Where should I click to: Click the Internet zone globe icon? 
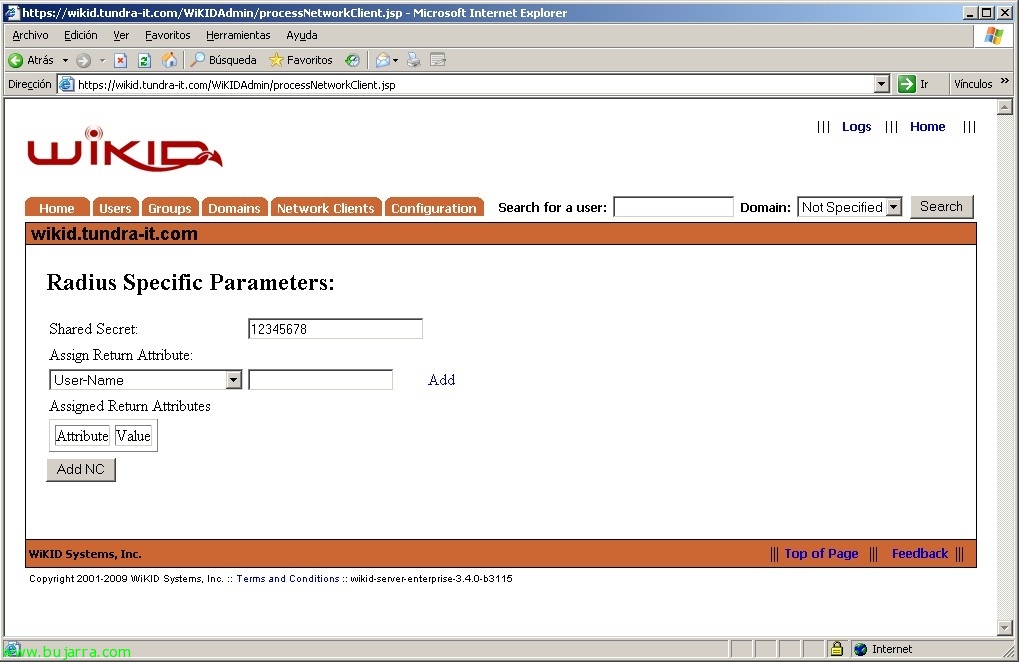860,649
